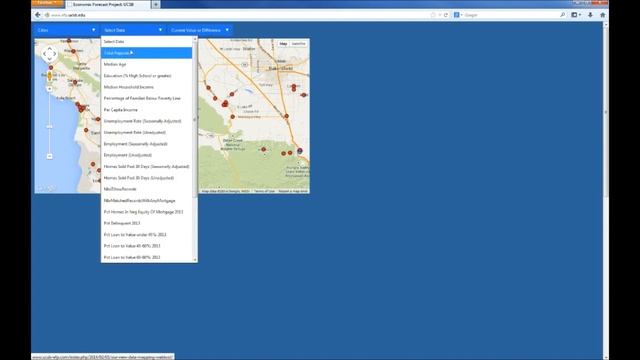Select Homes Sold Past 30 Days (Unadjusted)
Viewport: 640px width, 360px height.
147,178
